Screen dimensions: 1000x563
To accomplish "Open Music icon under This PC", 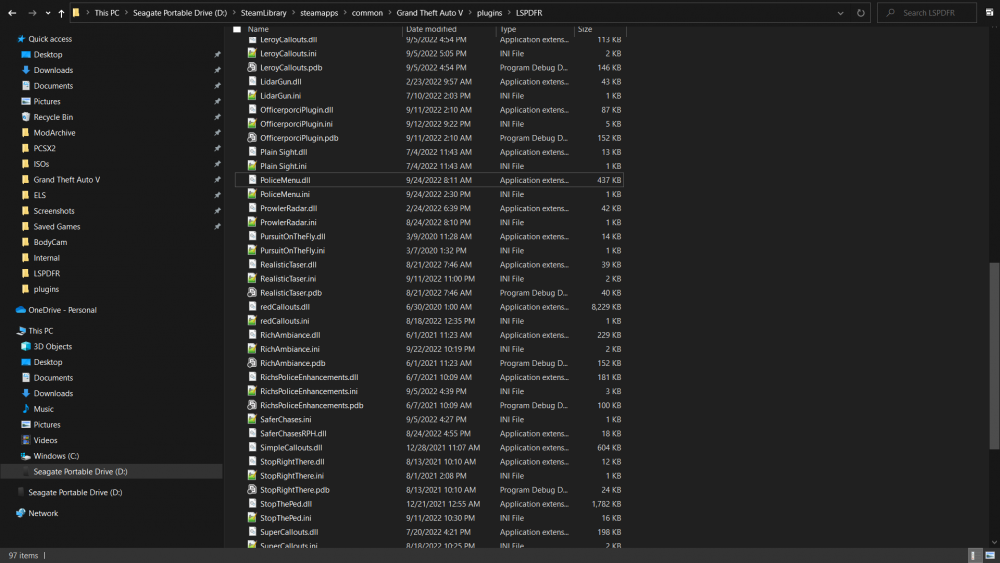I will coord(26,409).
